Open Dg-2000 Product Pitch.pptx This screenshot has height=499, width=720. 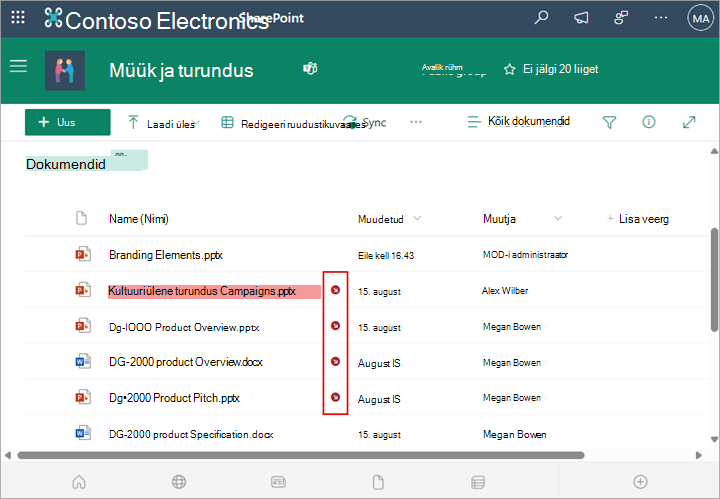pyautogui.click(x=174, y=398)
